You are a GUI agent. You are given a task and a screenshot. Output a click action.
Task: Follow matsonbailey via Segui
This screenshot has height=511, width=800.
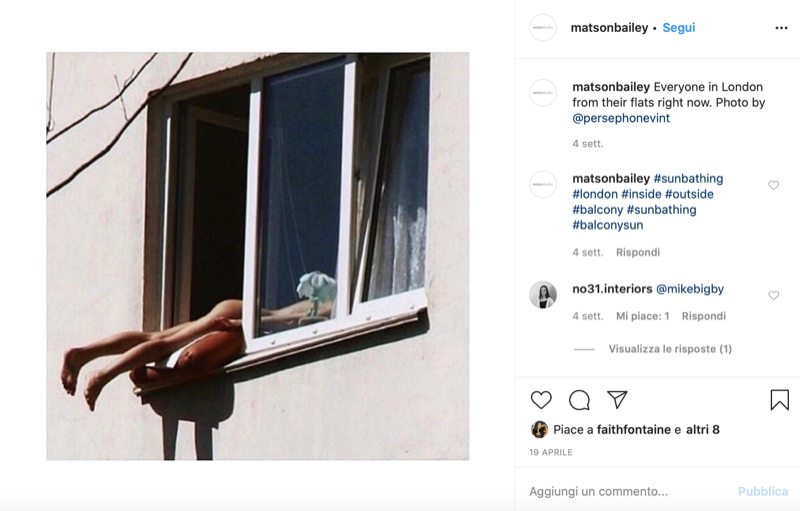click(679, 28)
